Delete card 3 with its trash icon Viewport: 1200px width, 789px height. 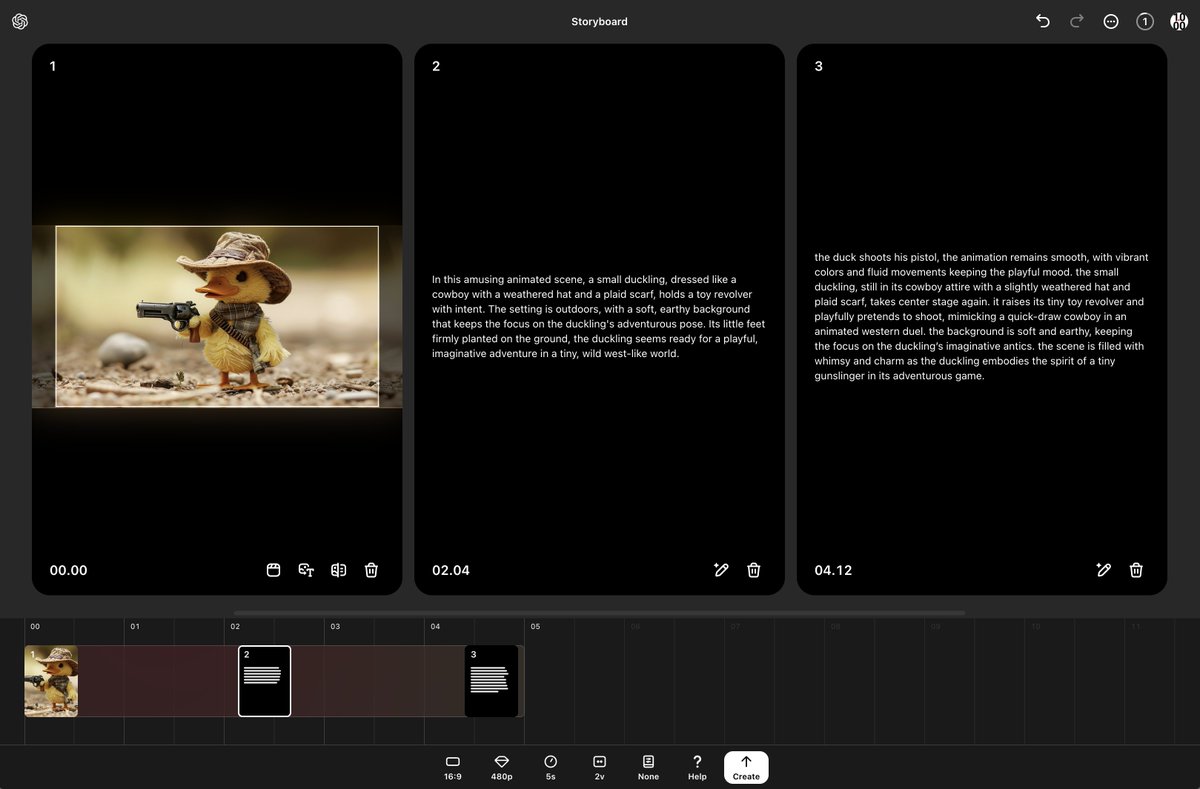tap(1136, 570)
